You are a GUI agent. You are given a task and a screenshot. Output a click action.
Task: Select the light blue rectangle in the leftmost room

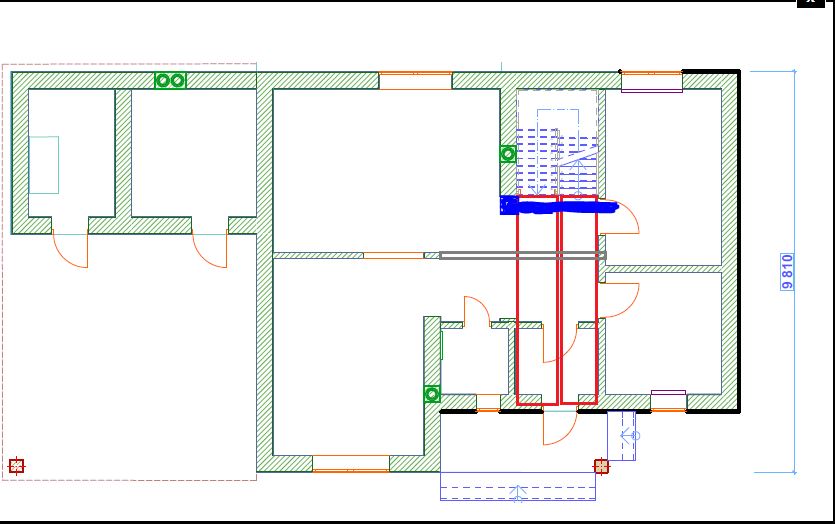coord(44,165)
